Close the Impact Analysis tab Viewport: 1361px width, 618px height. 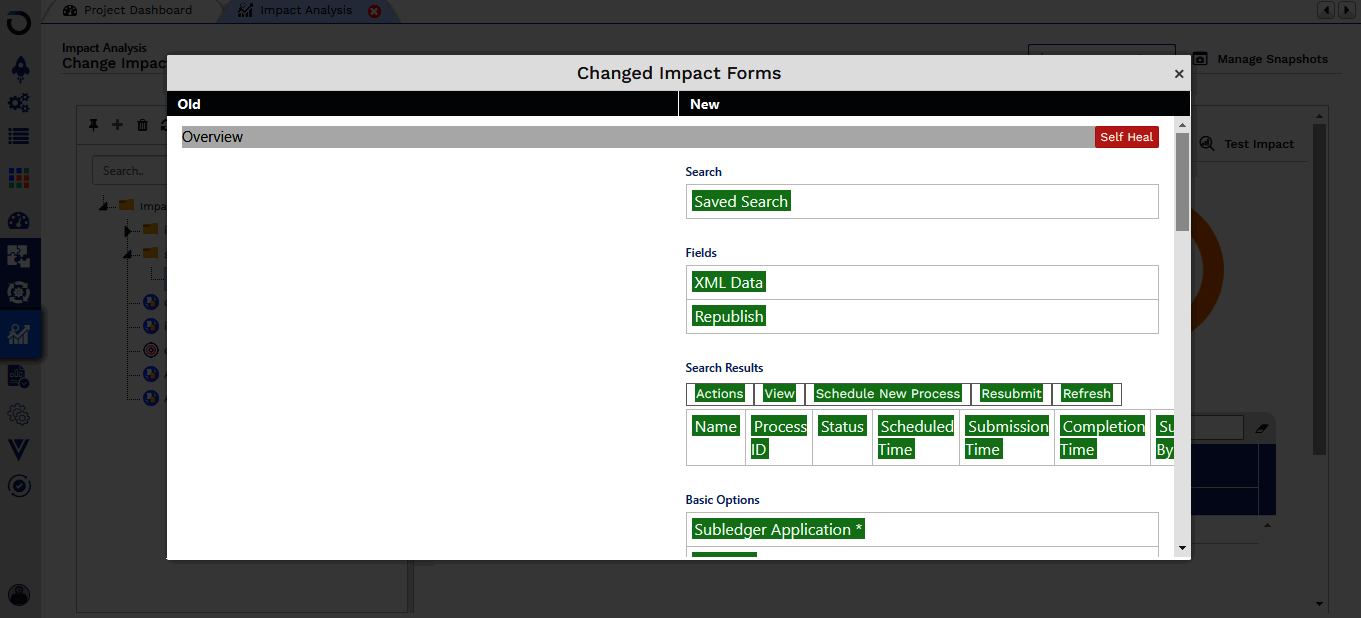[374, 11]
